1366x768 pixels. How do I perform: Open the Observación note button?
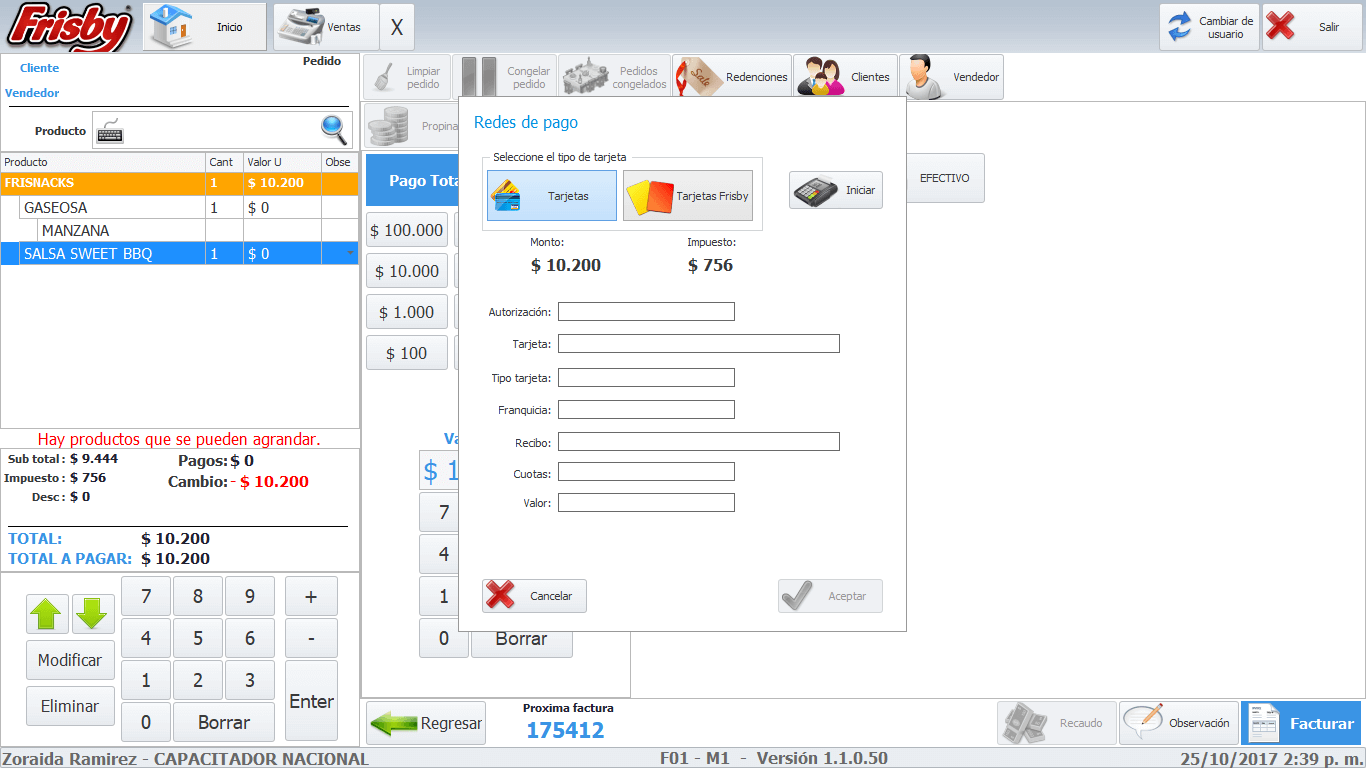point(1179,723)
